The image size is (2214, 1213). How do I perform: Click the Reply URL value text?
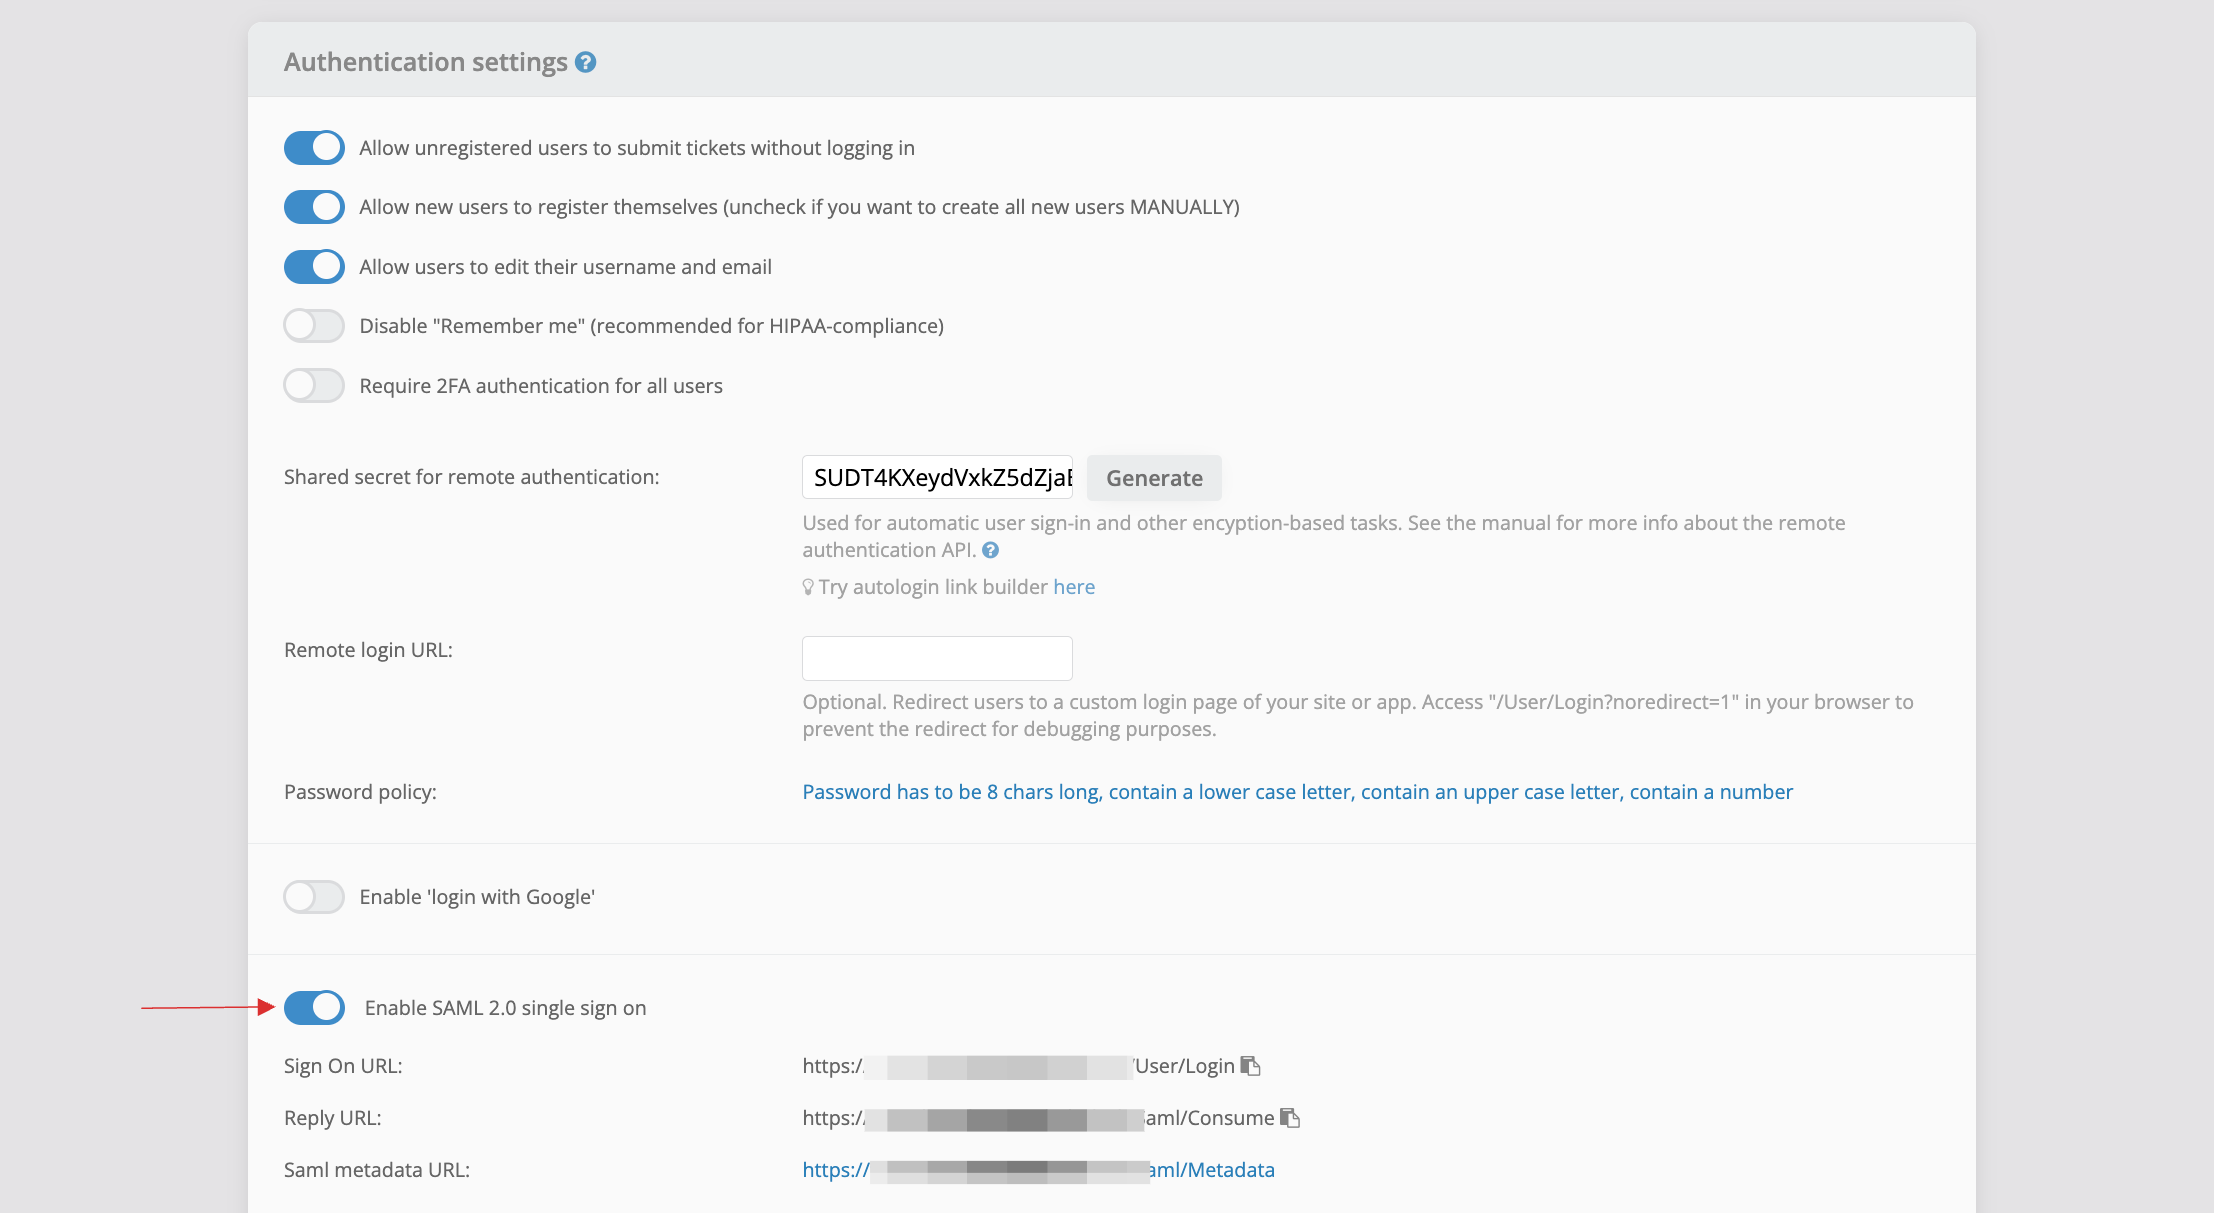(x=1038, y=1118)
